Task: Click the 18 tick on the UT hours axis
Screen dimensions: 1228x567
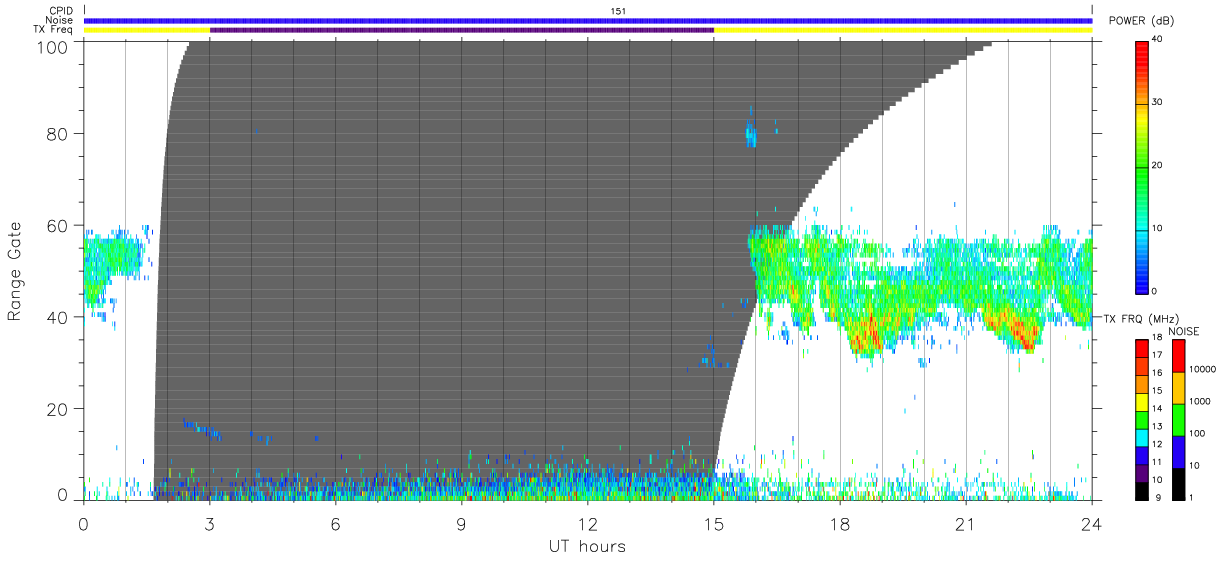Action: (x=840, y=524)
